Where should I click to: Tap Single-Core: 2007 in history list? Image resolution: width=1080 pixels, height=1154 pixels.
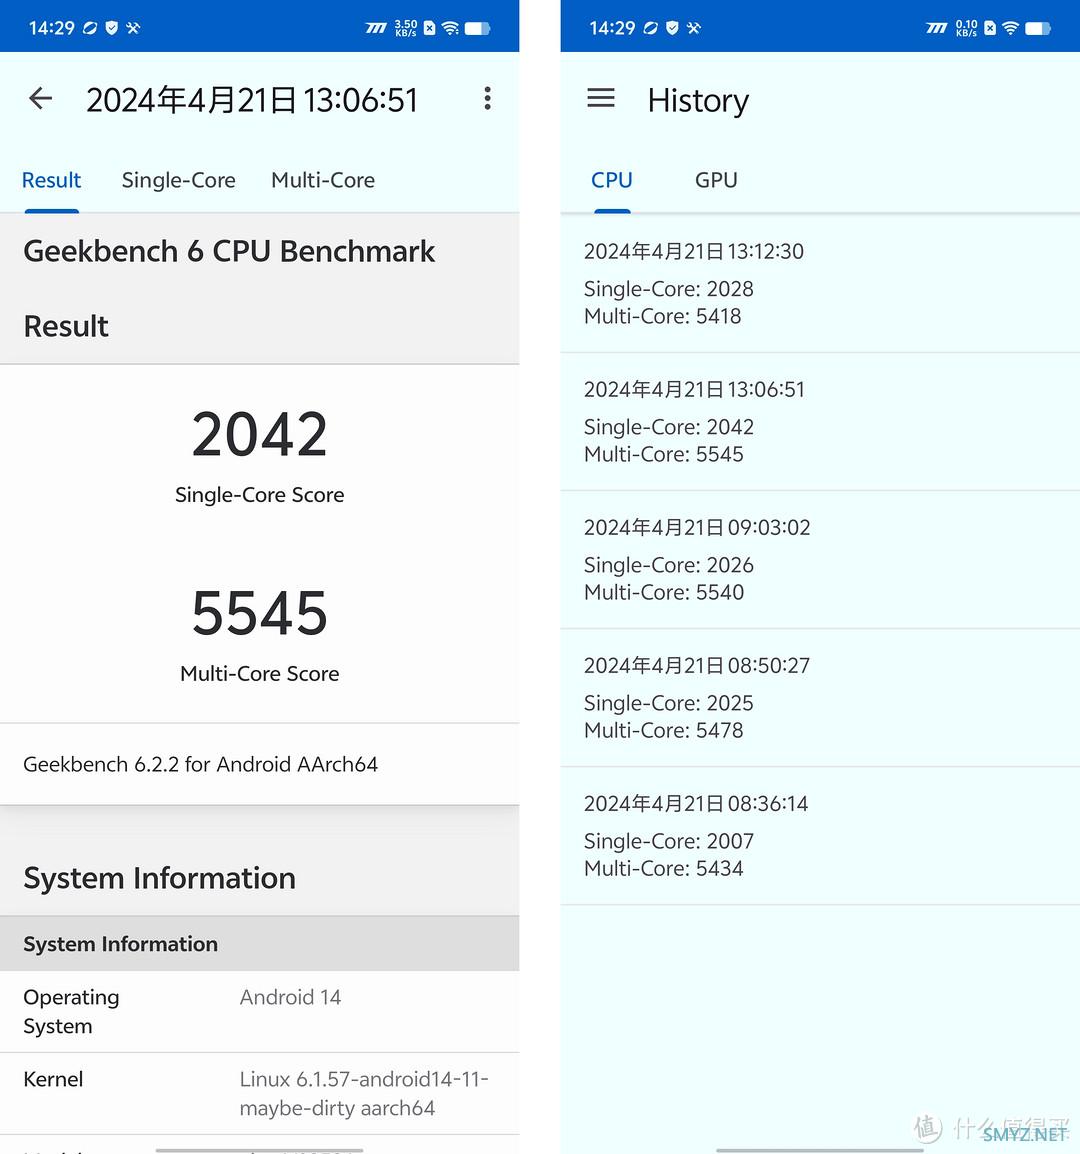point(668,841)
